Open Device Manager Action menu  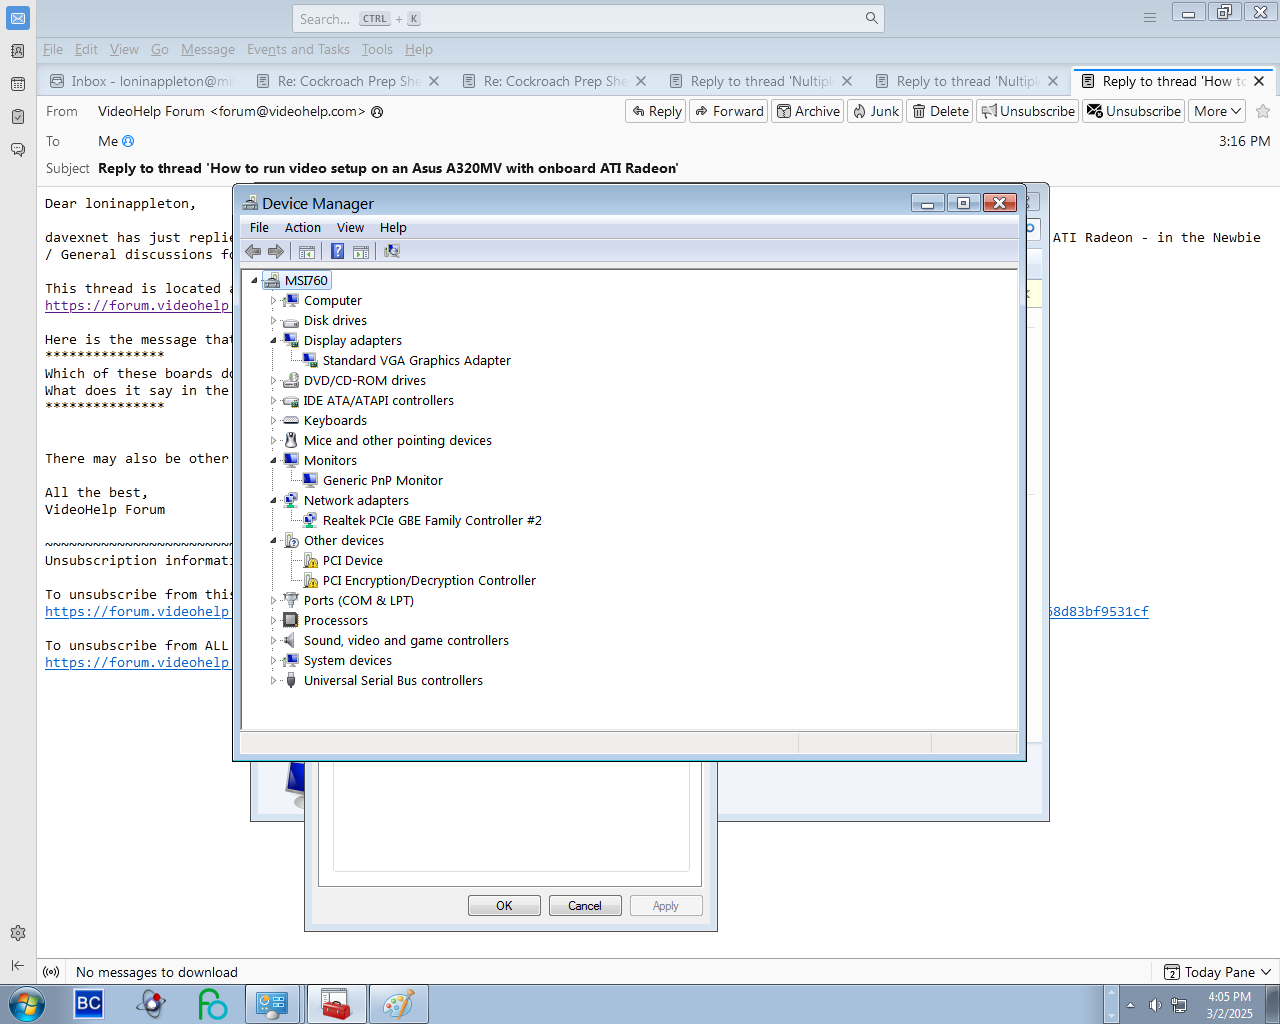[303, 227]
